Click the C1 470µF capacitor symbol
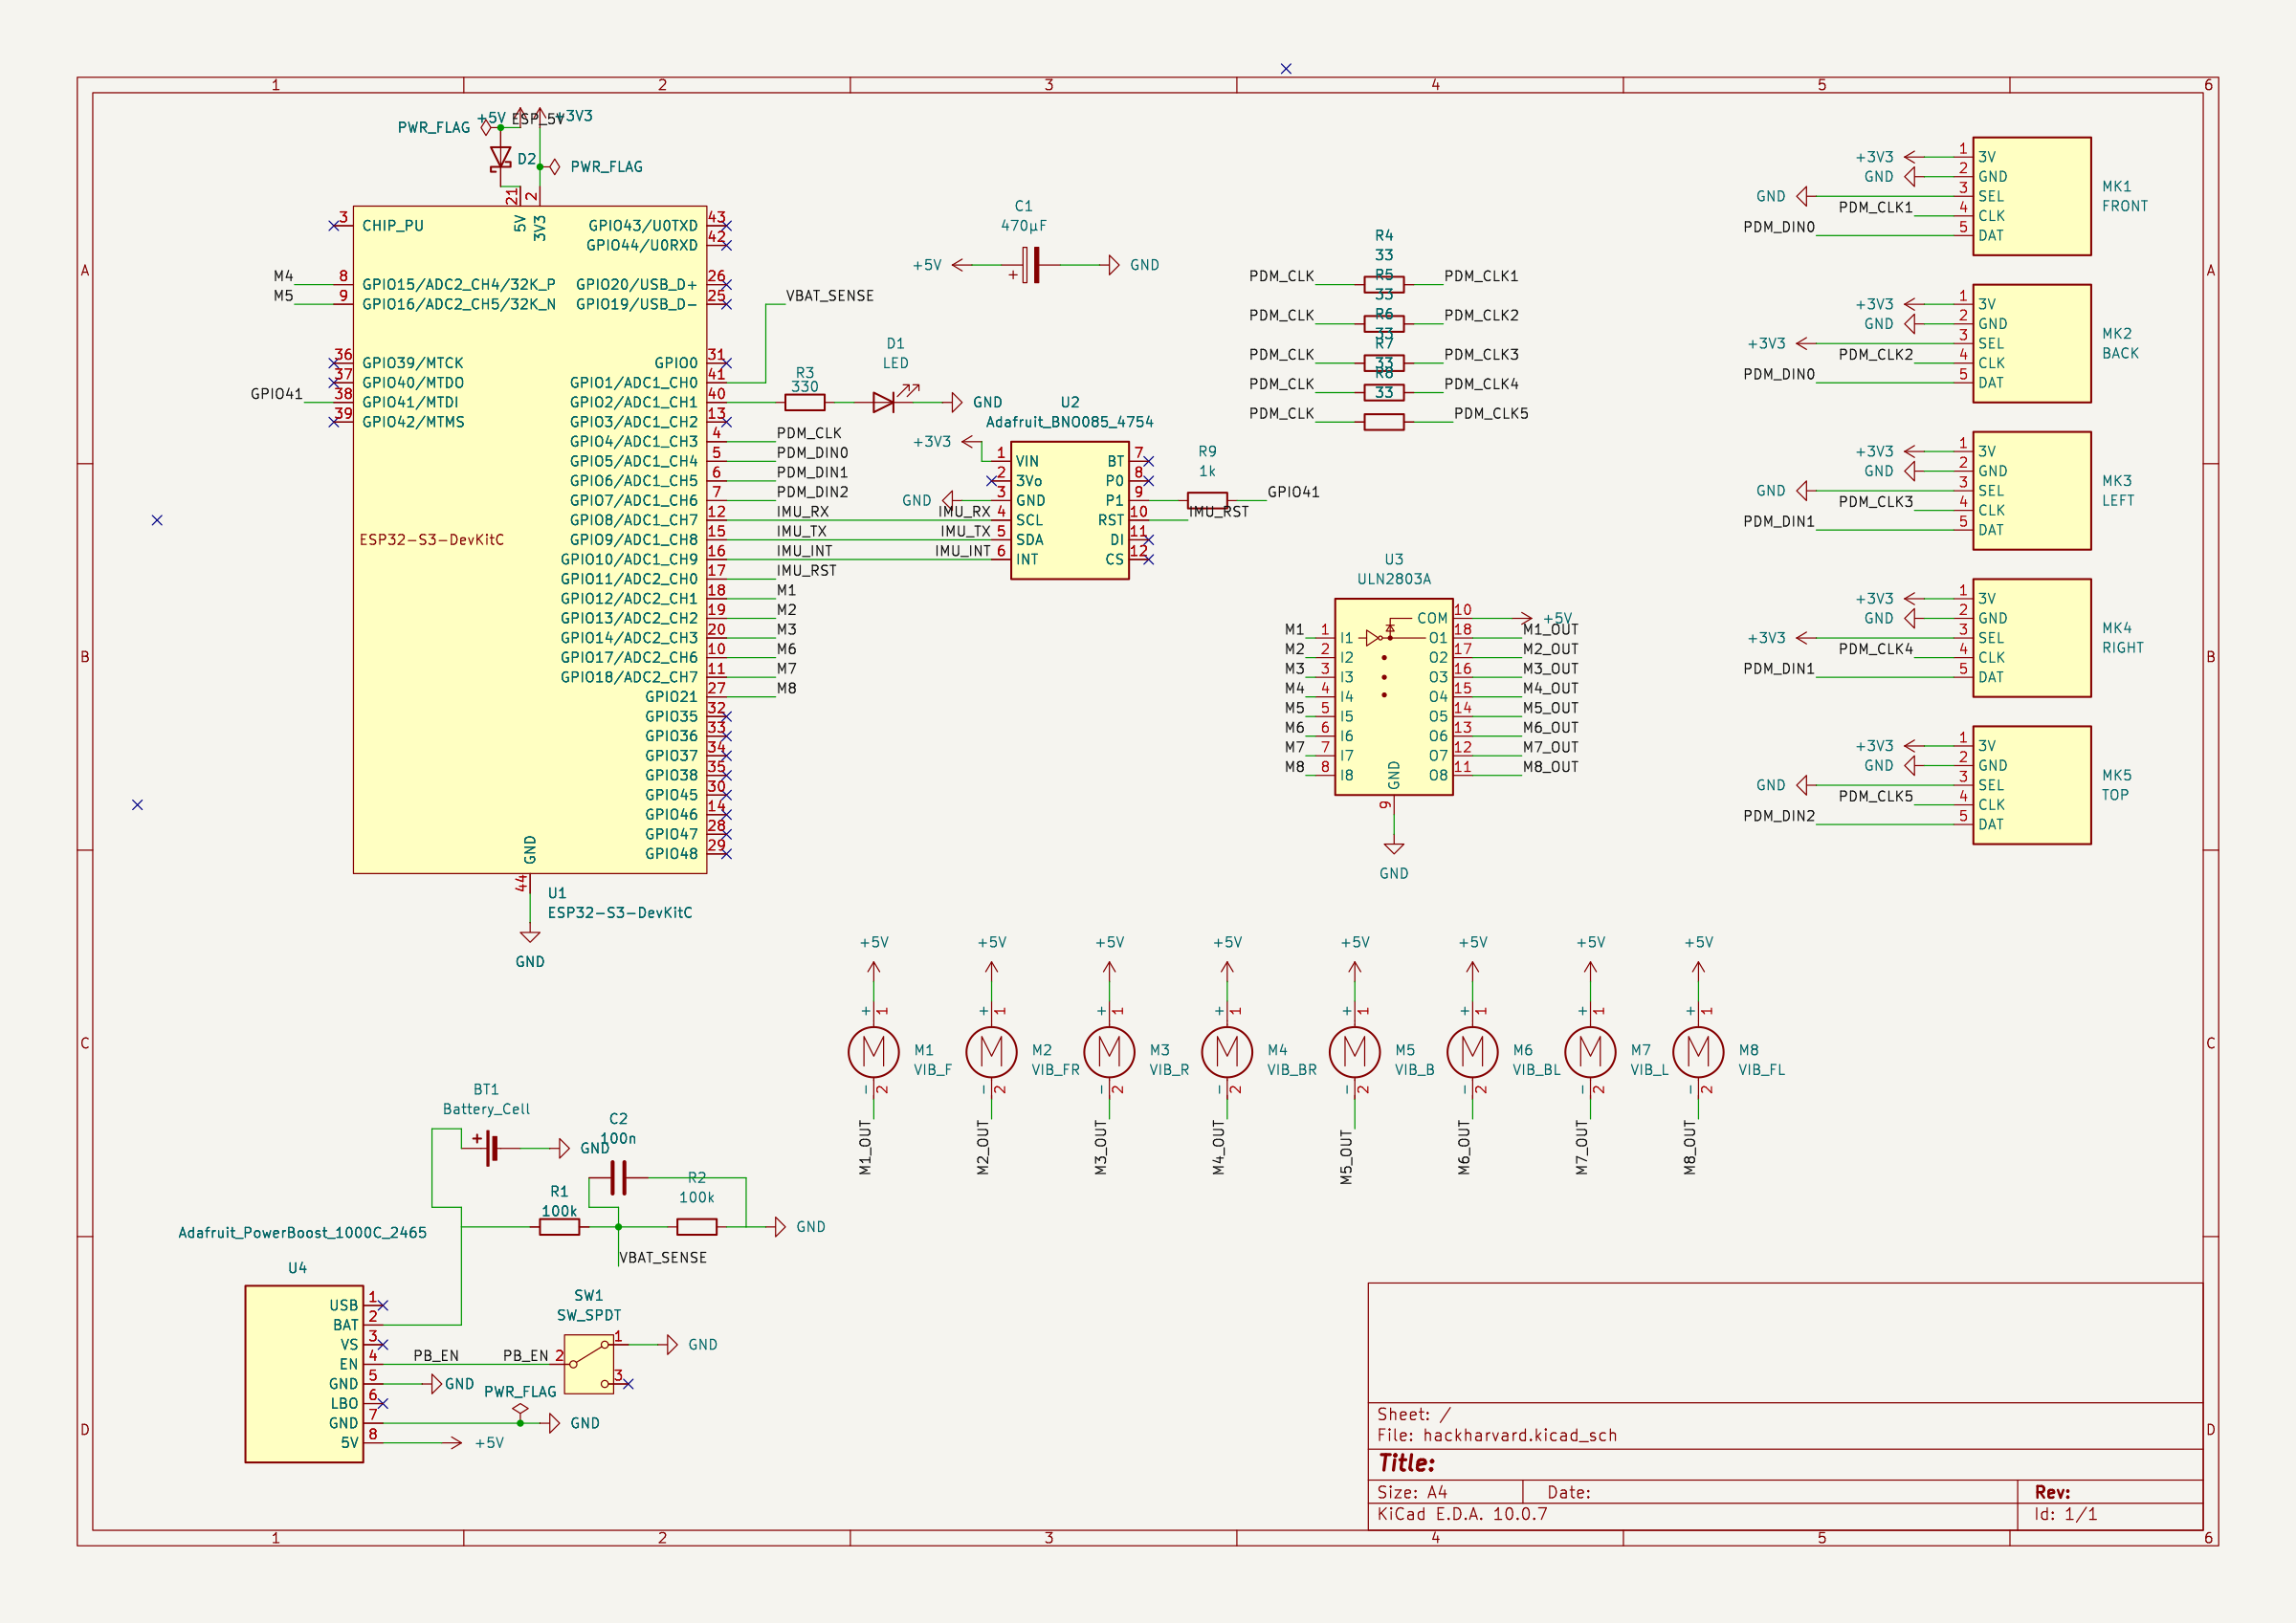 [1032, 265]
